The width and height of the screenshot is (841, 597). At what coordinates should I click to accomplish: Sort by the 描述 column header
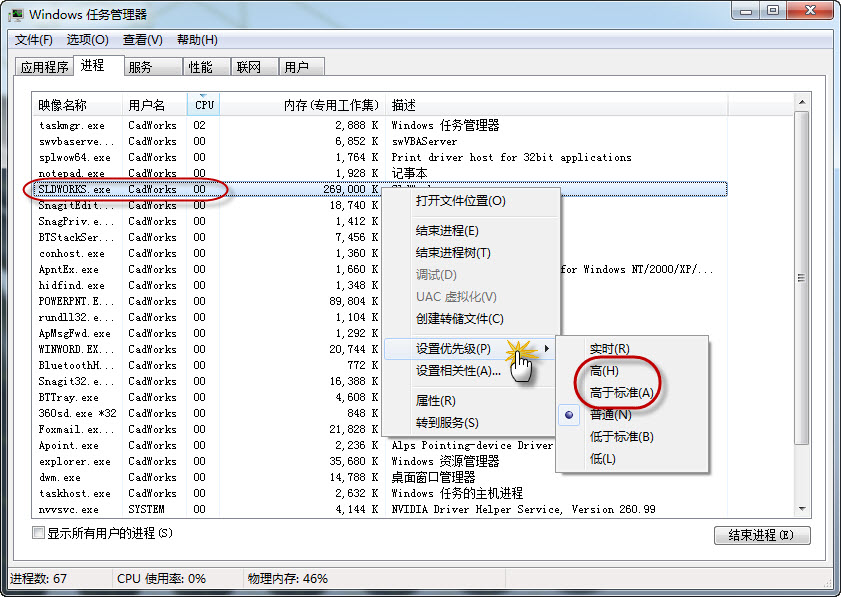(557, 105)
